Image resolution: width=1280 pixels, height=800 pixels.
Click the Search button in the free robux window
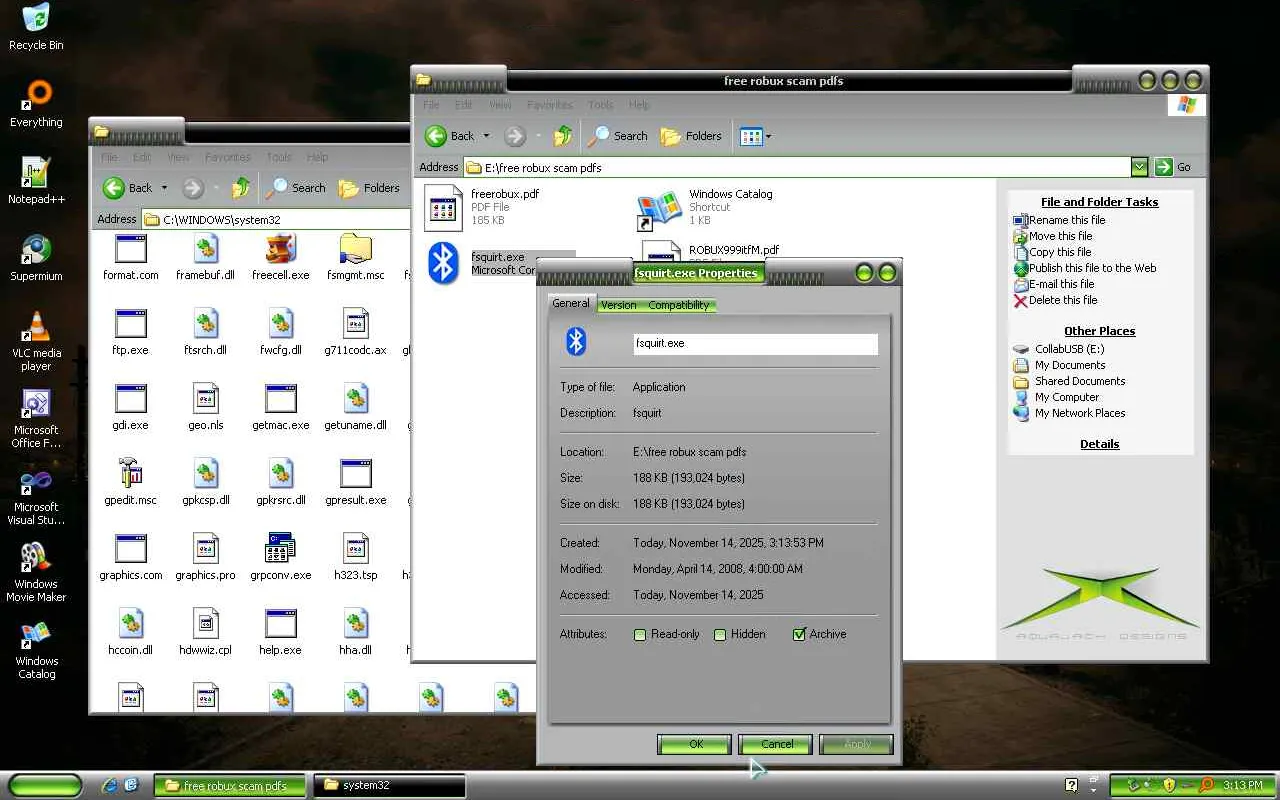tap(618, 136)
